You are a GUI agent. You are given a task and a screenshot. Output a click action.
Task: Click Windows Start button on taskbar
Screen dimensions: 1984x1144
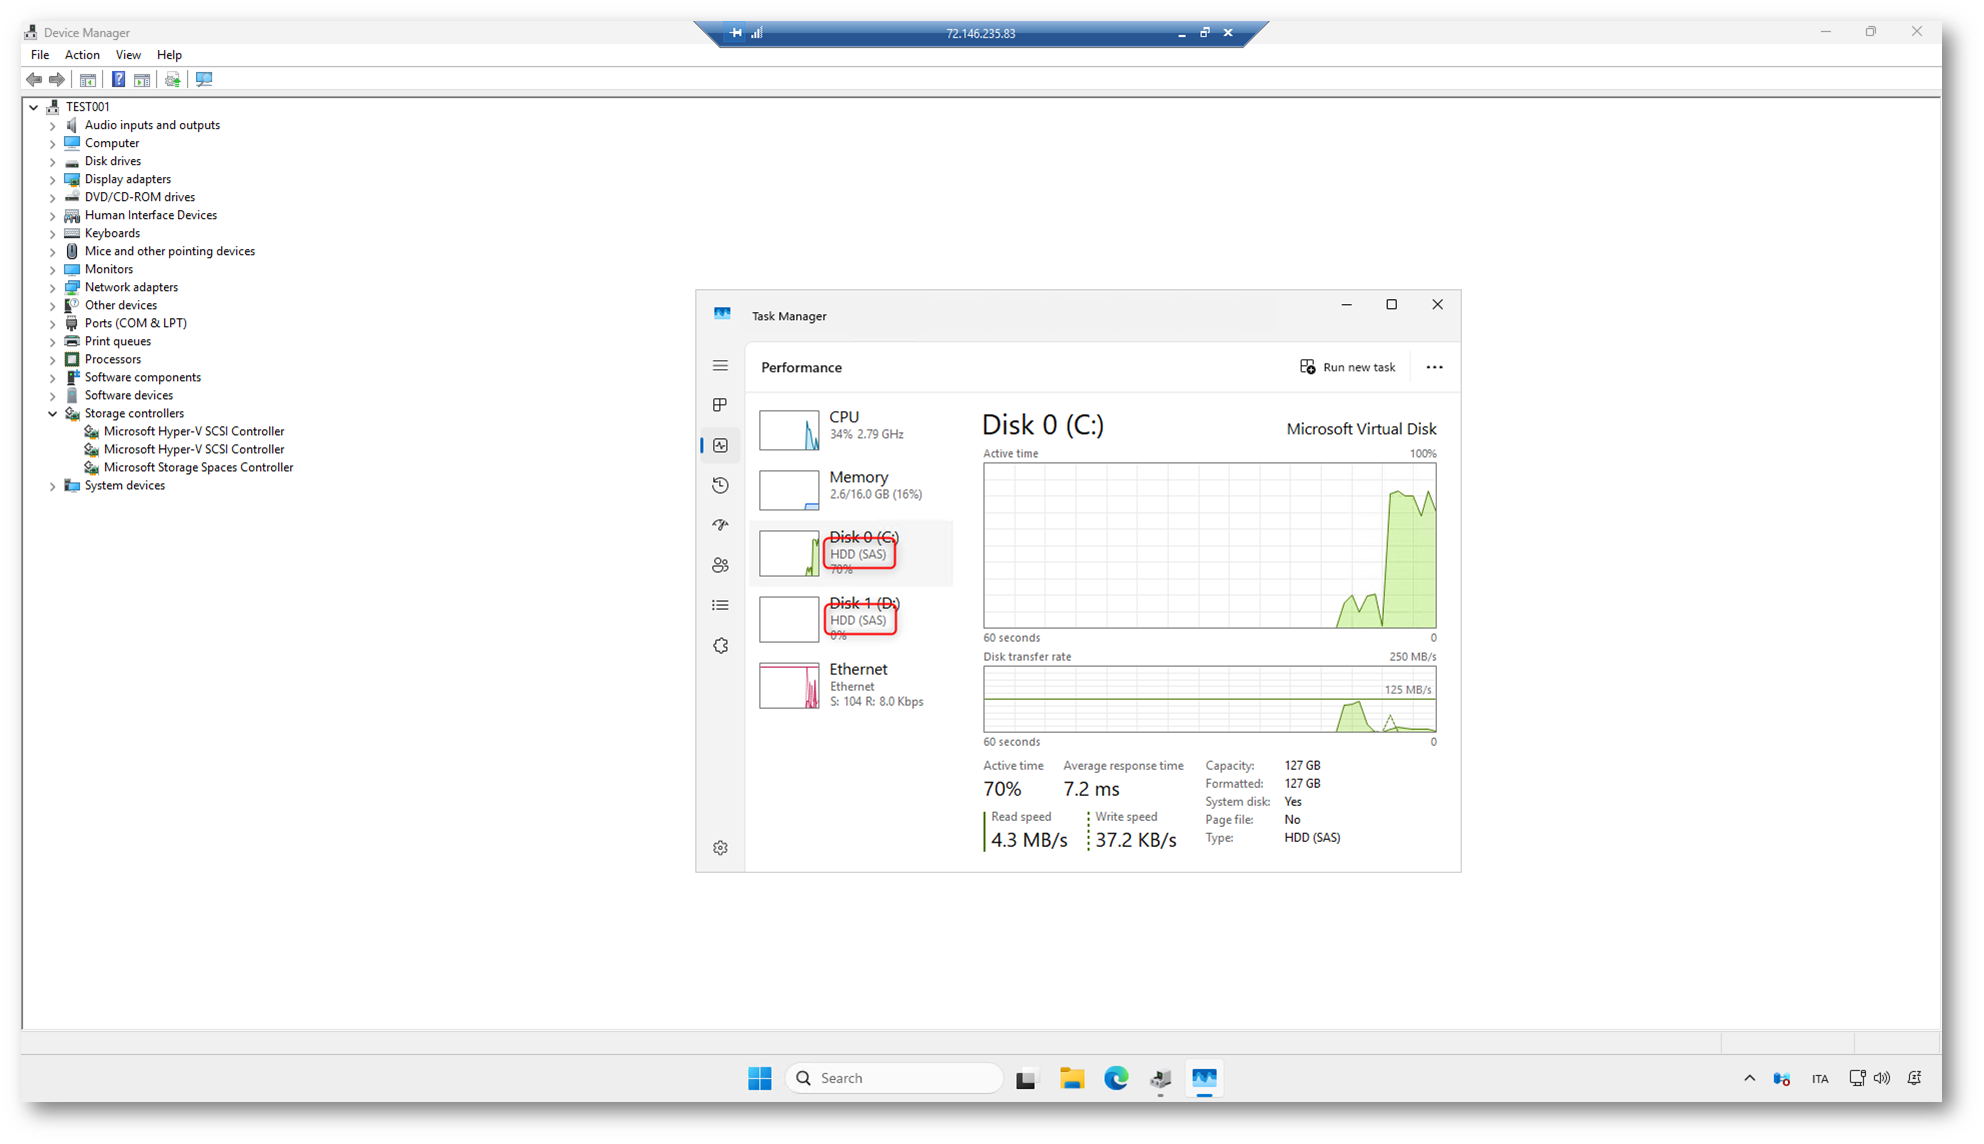pyautogui.click(x=760, y=1078)
